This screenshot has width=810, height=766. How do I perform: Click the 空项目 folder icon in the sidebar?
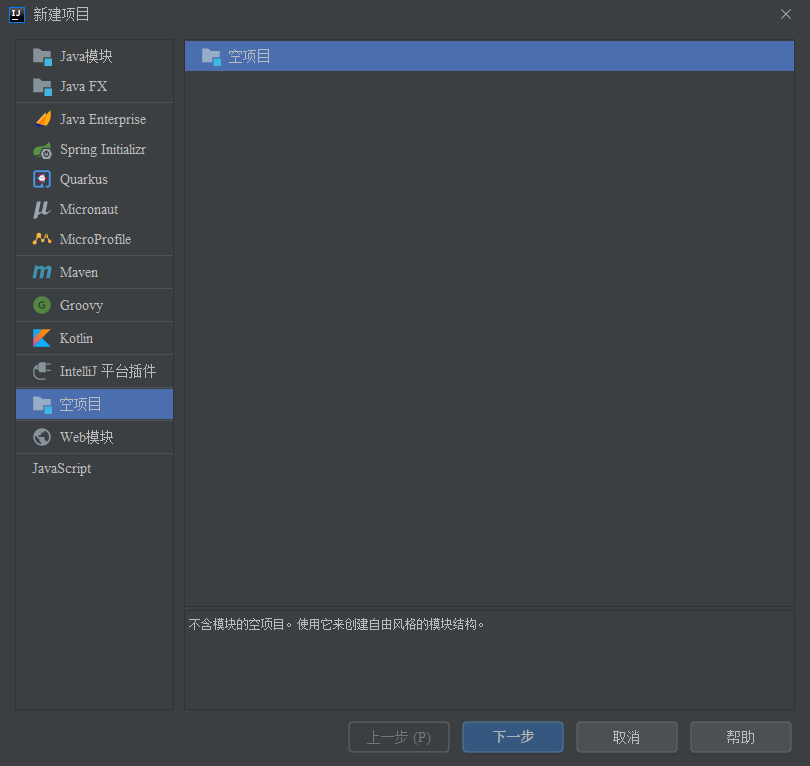click(x=42, y=404)
